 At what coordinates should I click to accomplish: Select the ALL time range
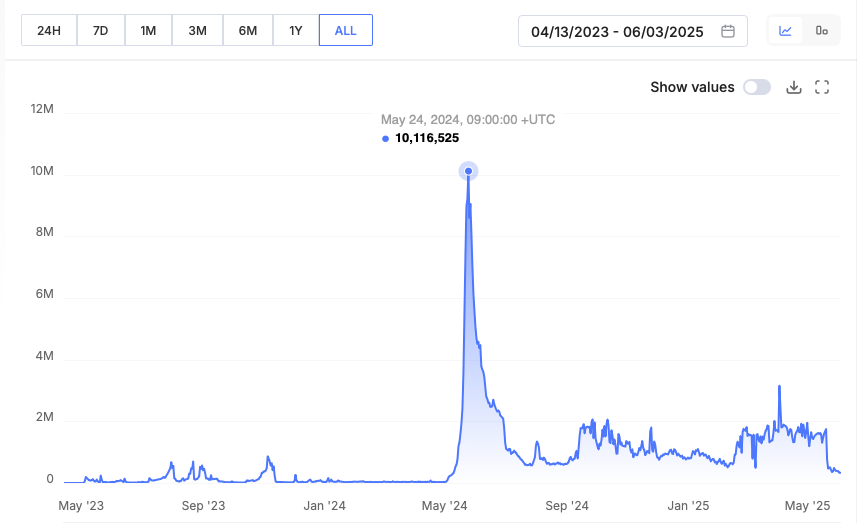pyautogui.click(x=346, y=31)
